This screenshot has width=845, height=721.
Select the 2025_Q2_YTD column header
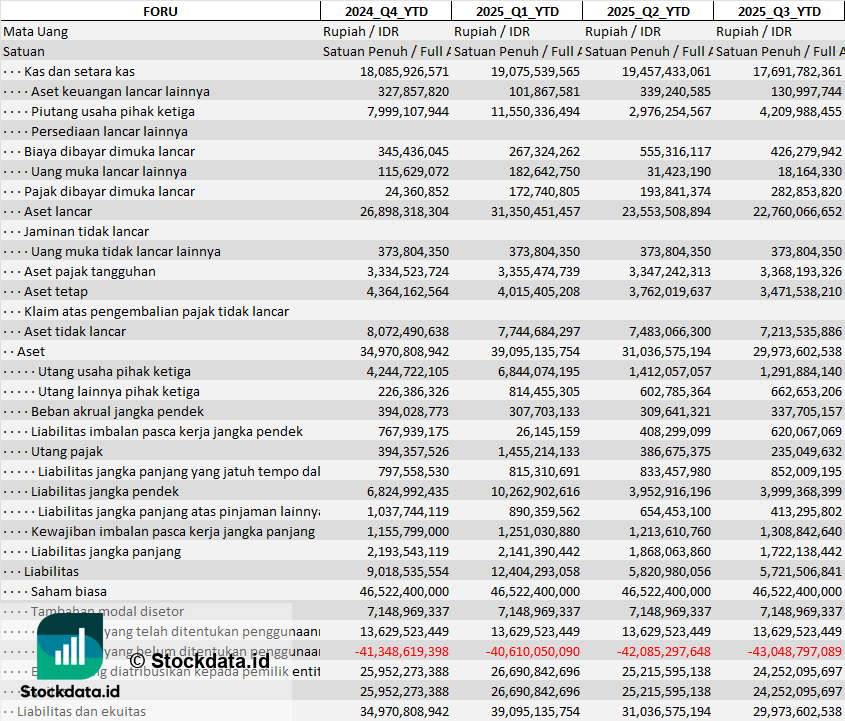[648, 11]
